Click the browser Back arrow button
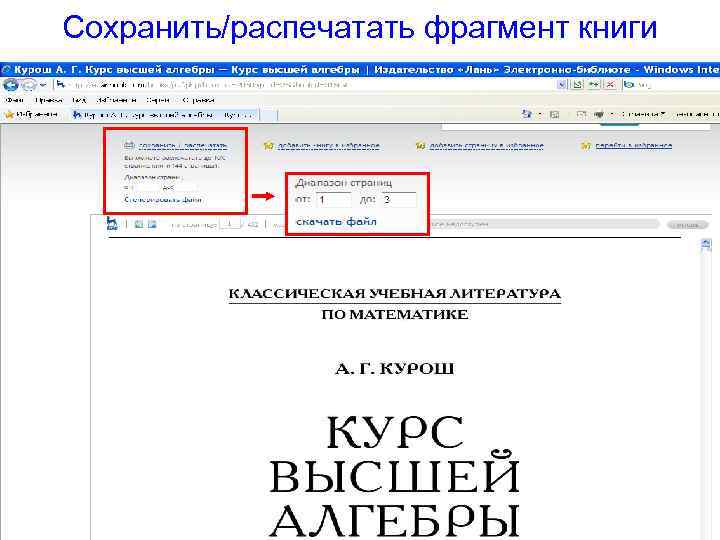 pos(10,85)
